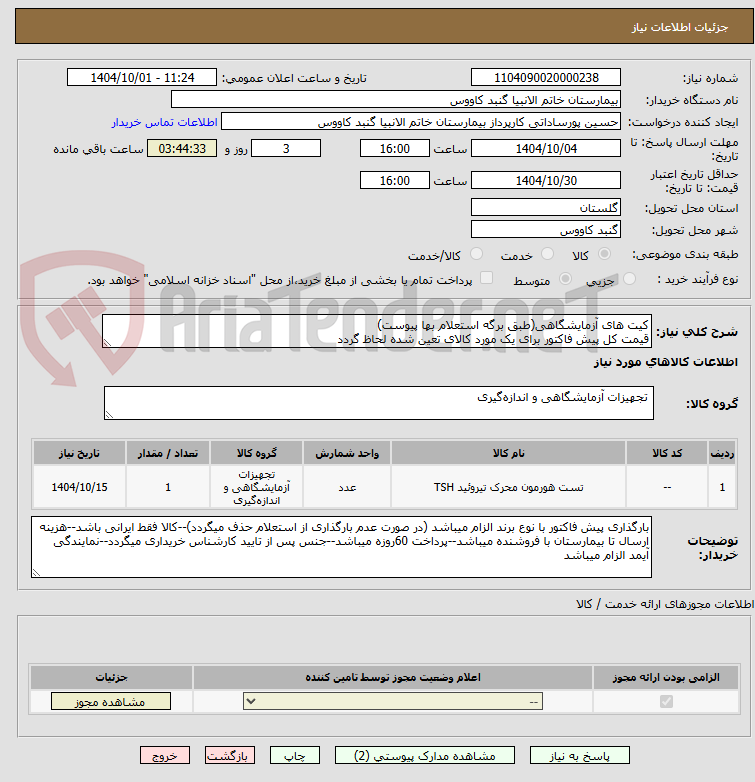
Task: Click the buyer notes textarea
Action: click(342, 547)
